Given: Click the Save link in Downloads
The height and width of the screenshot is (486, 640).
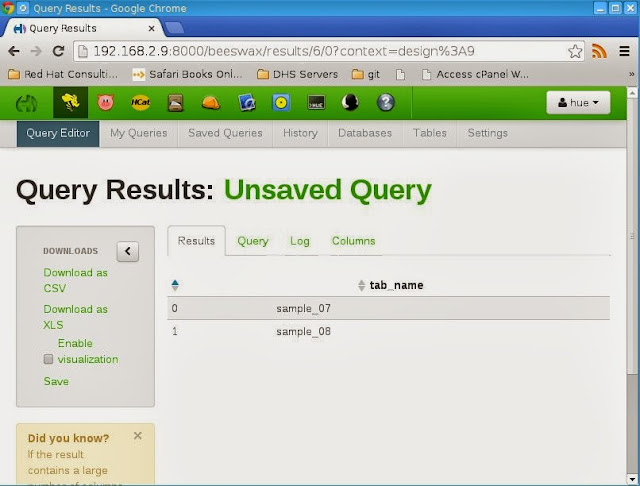Looking at the screenshot, I should tap(56, 382).
